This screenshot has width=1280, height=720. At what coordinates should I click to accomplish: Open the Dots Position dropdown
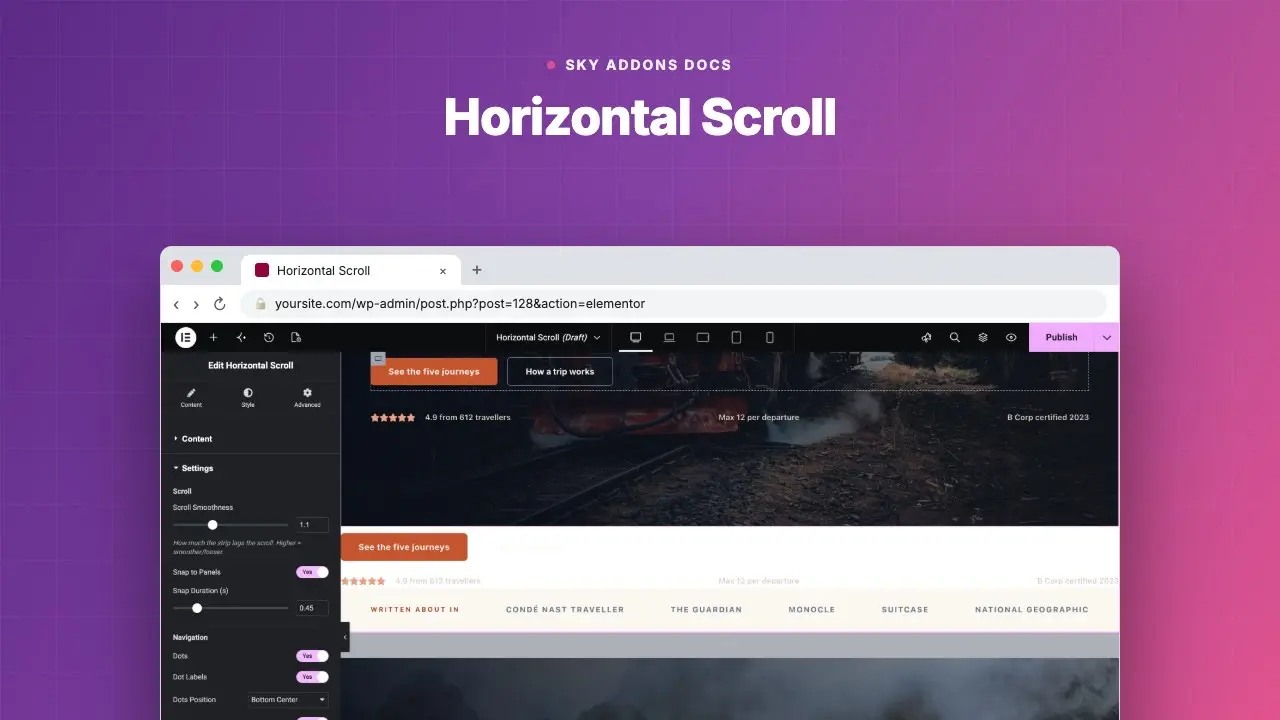point(288,700)
